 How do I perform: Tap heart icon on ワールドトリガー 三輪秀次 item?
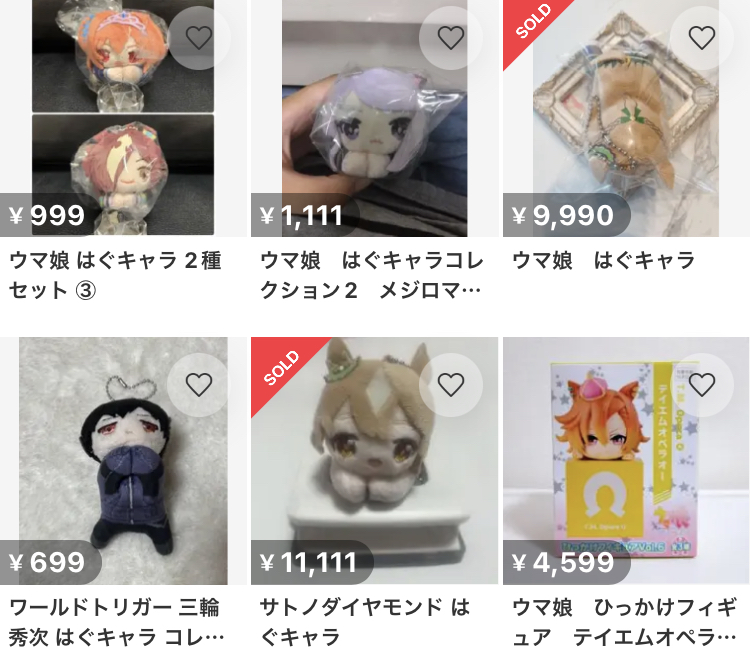(199, 385)
